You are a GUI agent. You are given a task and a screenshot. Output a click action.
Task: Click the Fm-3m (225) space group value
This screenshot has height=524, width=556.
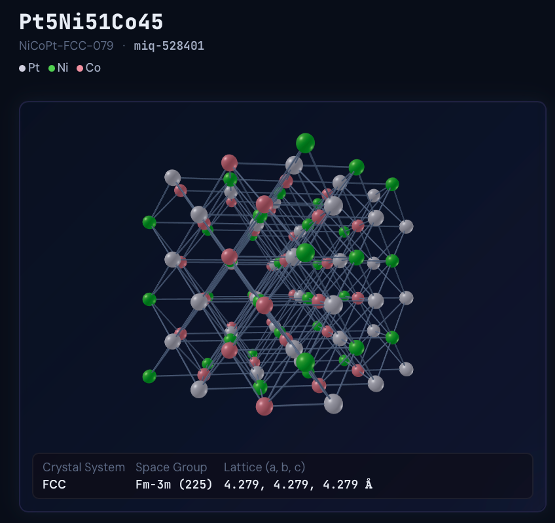(174, 484)
